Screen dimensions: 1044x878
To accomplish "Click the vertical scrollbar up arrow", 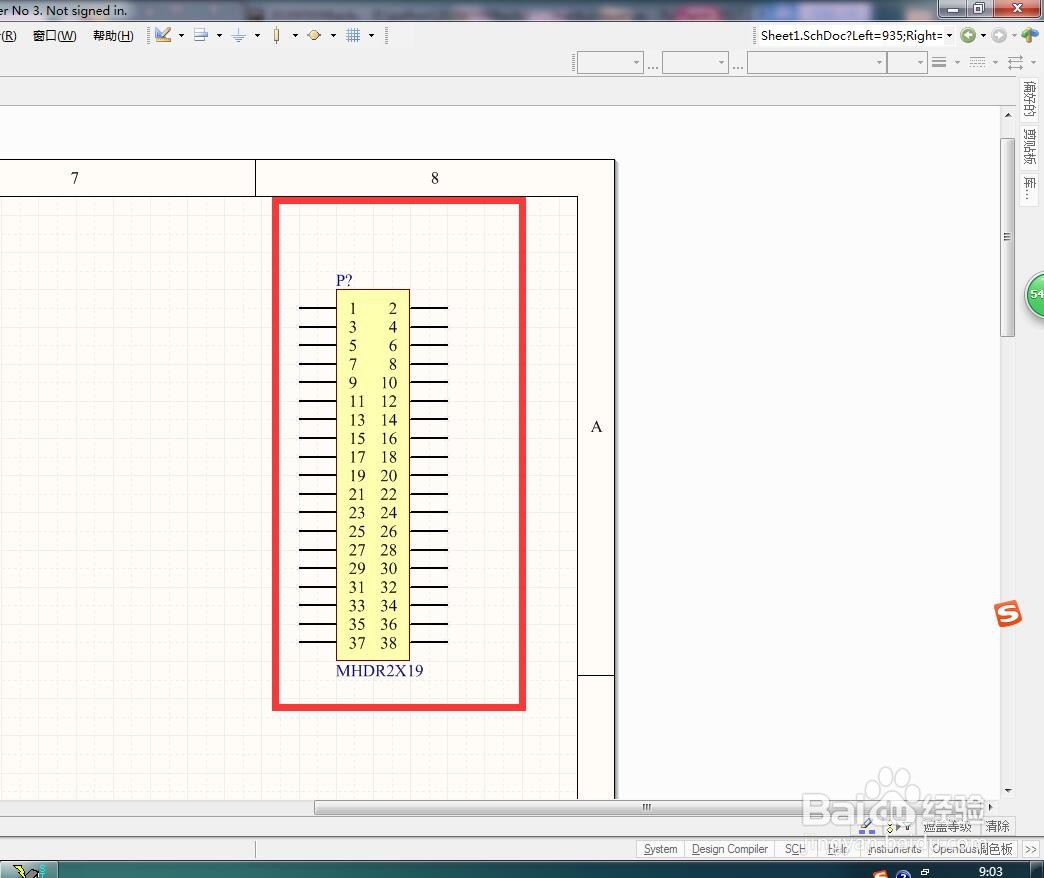I will [1008, 115].
